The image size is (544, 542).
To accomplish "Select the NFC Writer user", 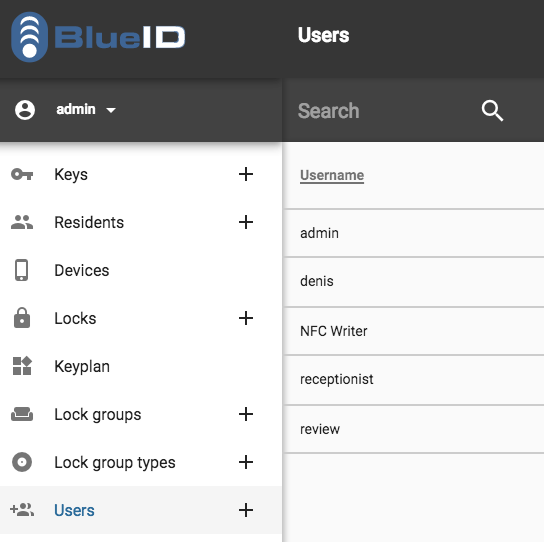I will [414, 331].
